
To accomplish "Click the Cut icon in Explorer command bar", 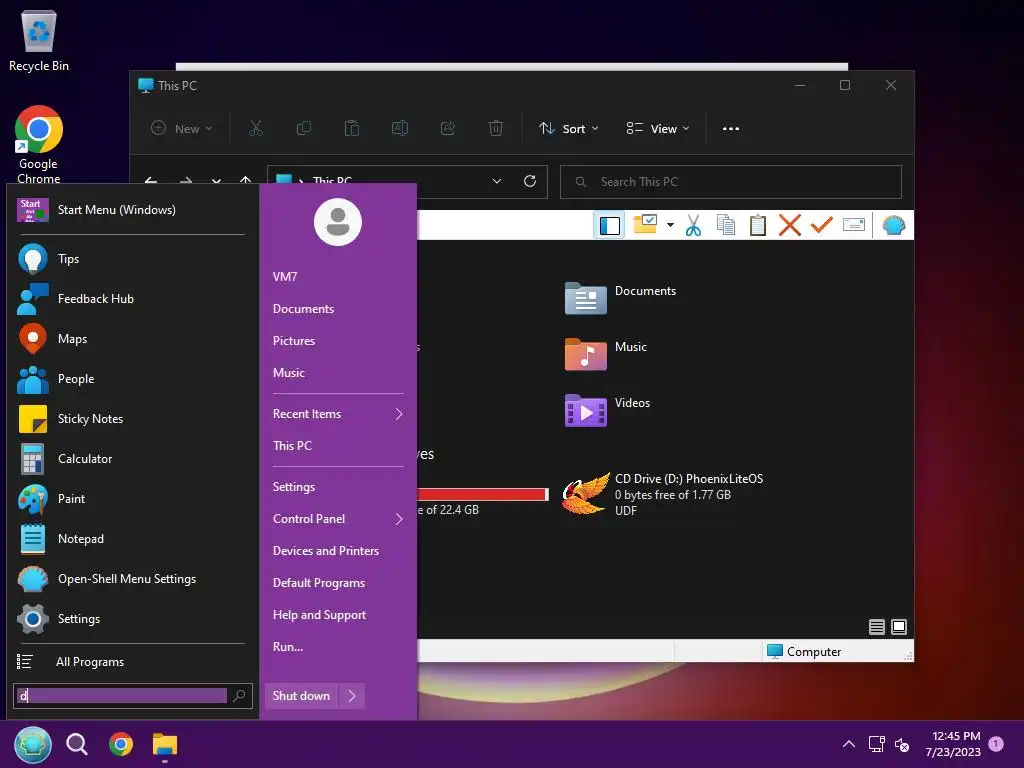I will [x=256, y=129].
